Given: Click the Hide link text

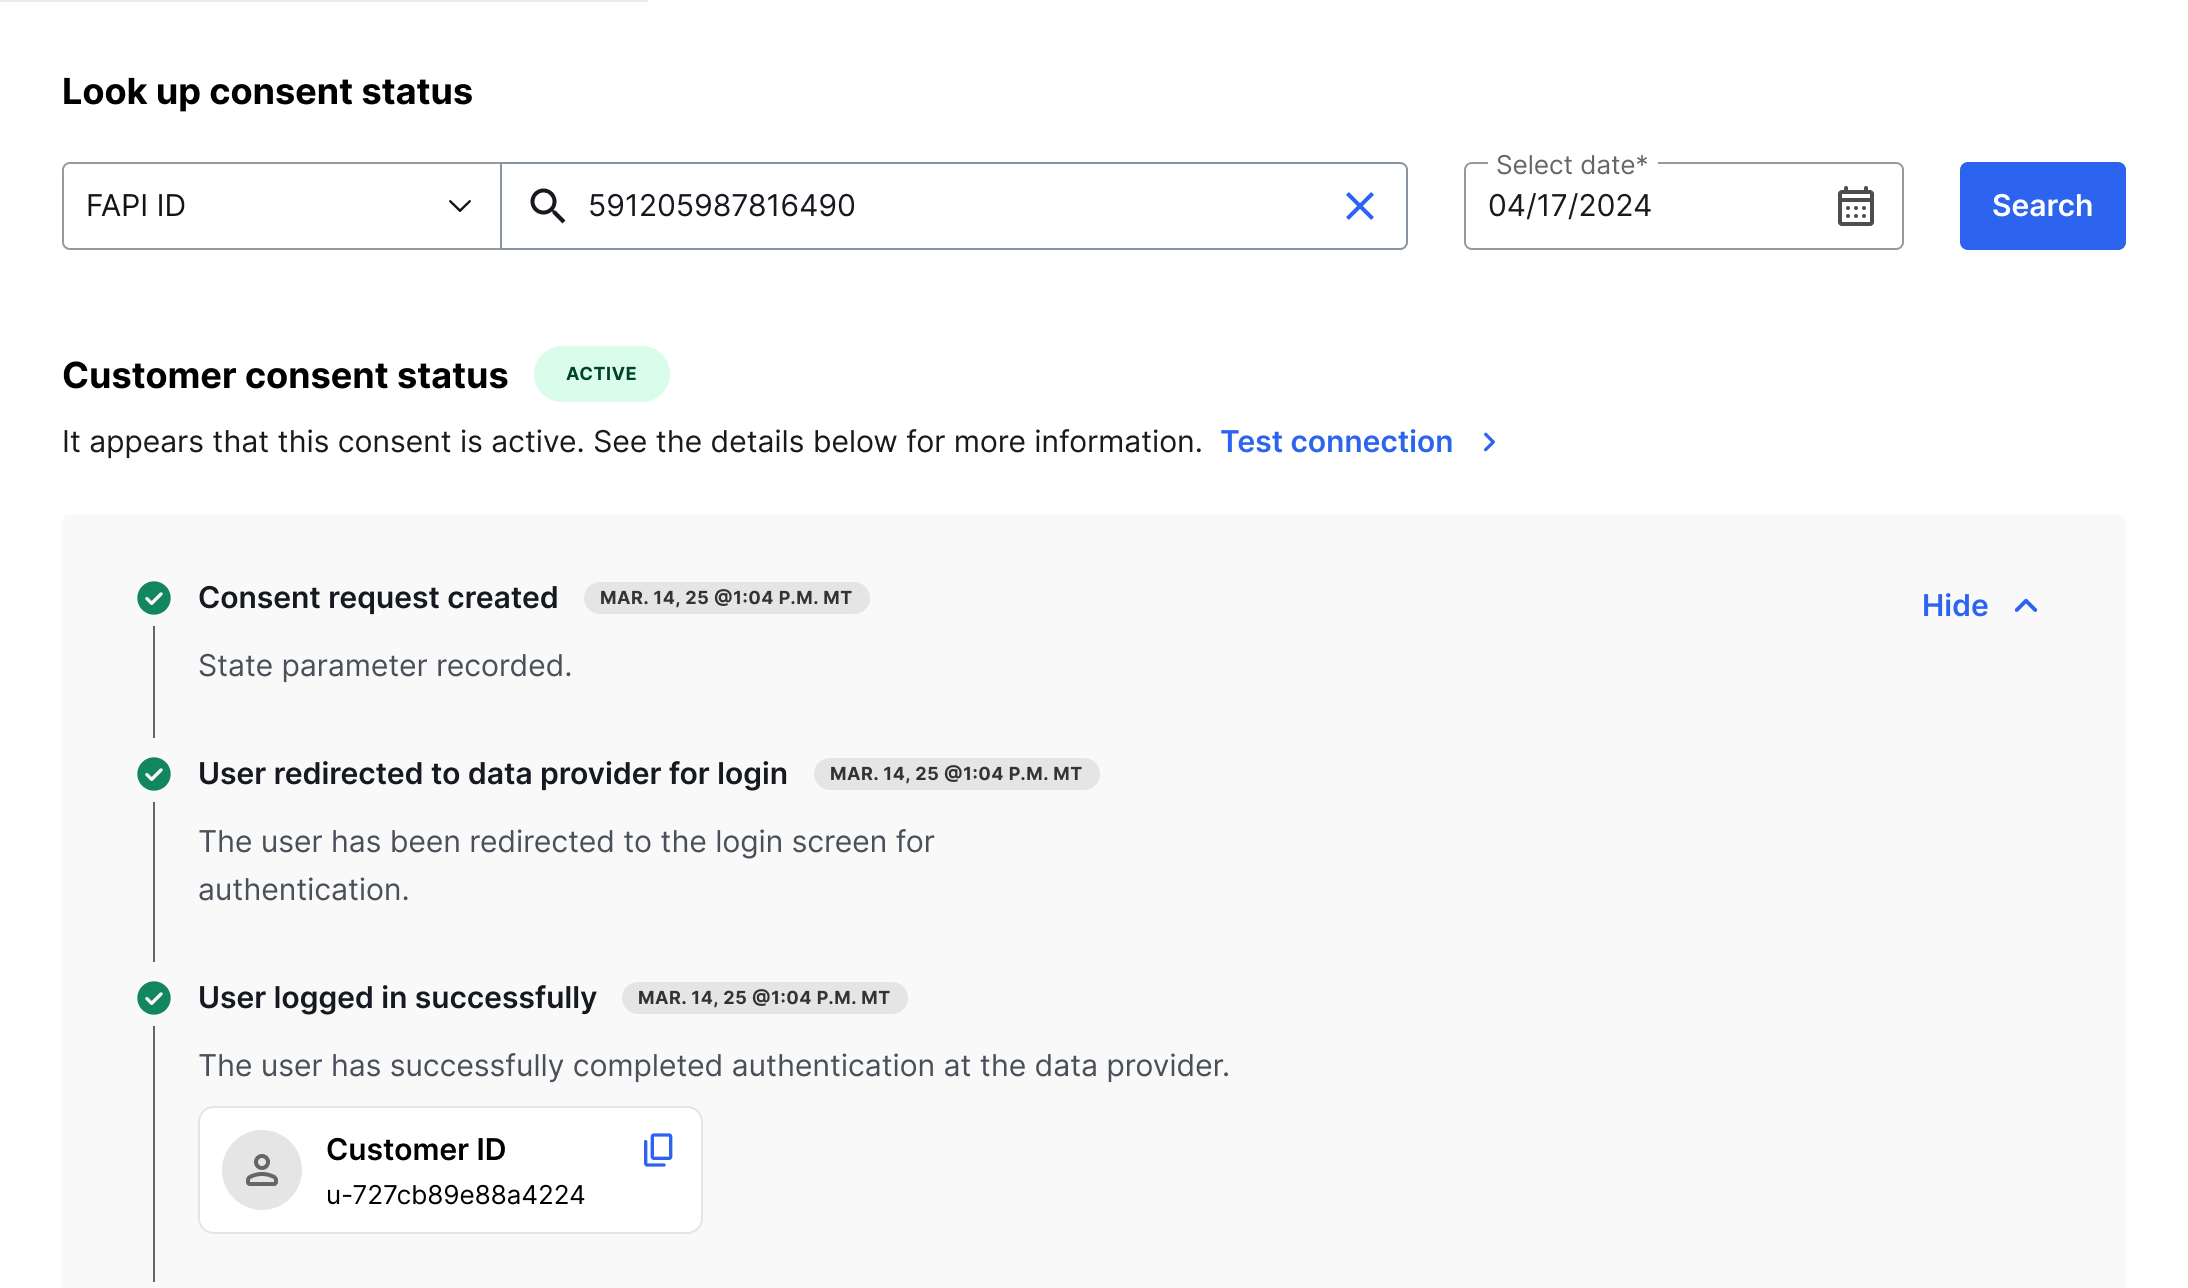Looking at the screenshot, I should tap(1954, 606).
